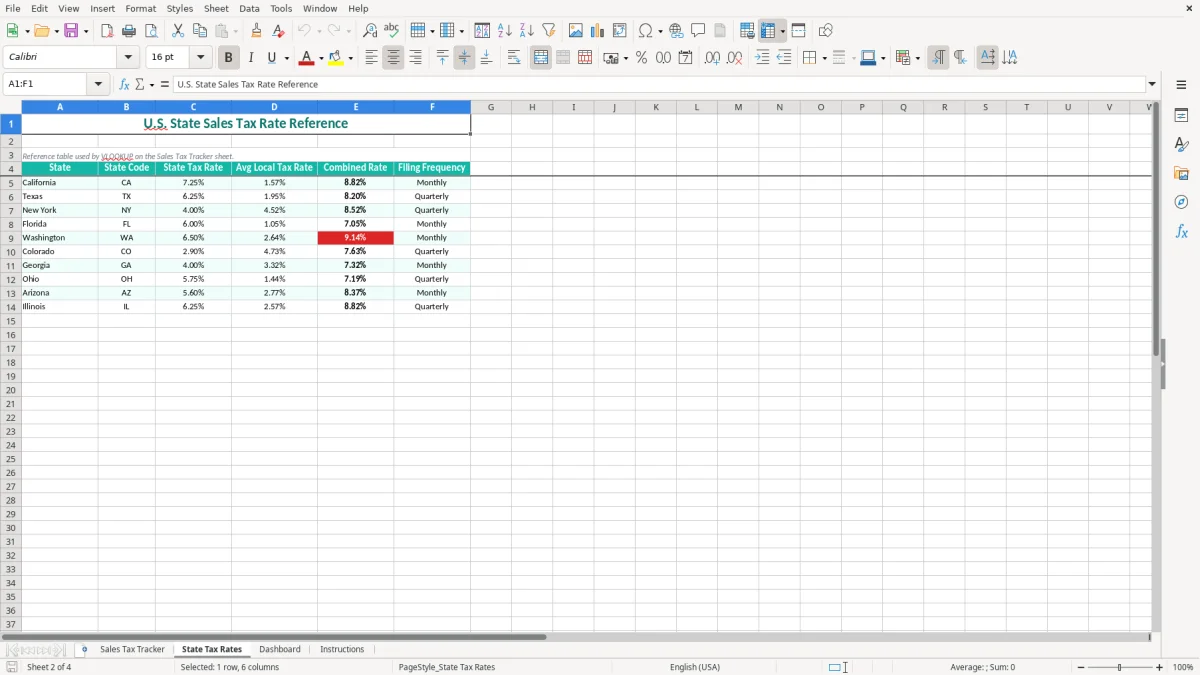Open the Function Wizard next to Name Box

pos(124,85)
